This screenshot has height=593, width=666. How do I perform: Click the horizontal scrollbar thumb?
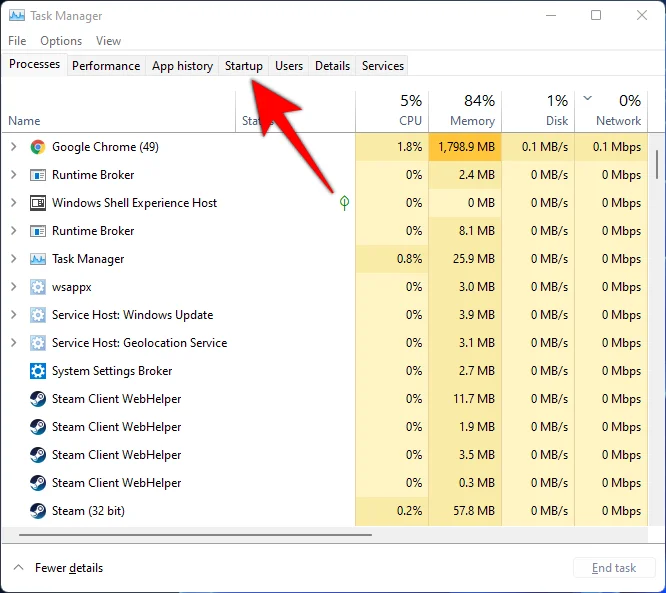click(x=195, y=535)
